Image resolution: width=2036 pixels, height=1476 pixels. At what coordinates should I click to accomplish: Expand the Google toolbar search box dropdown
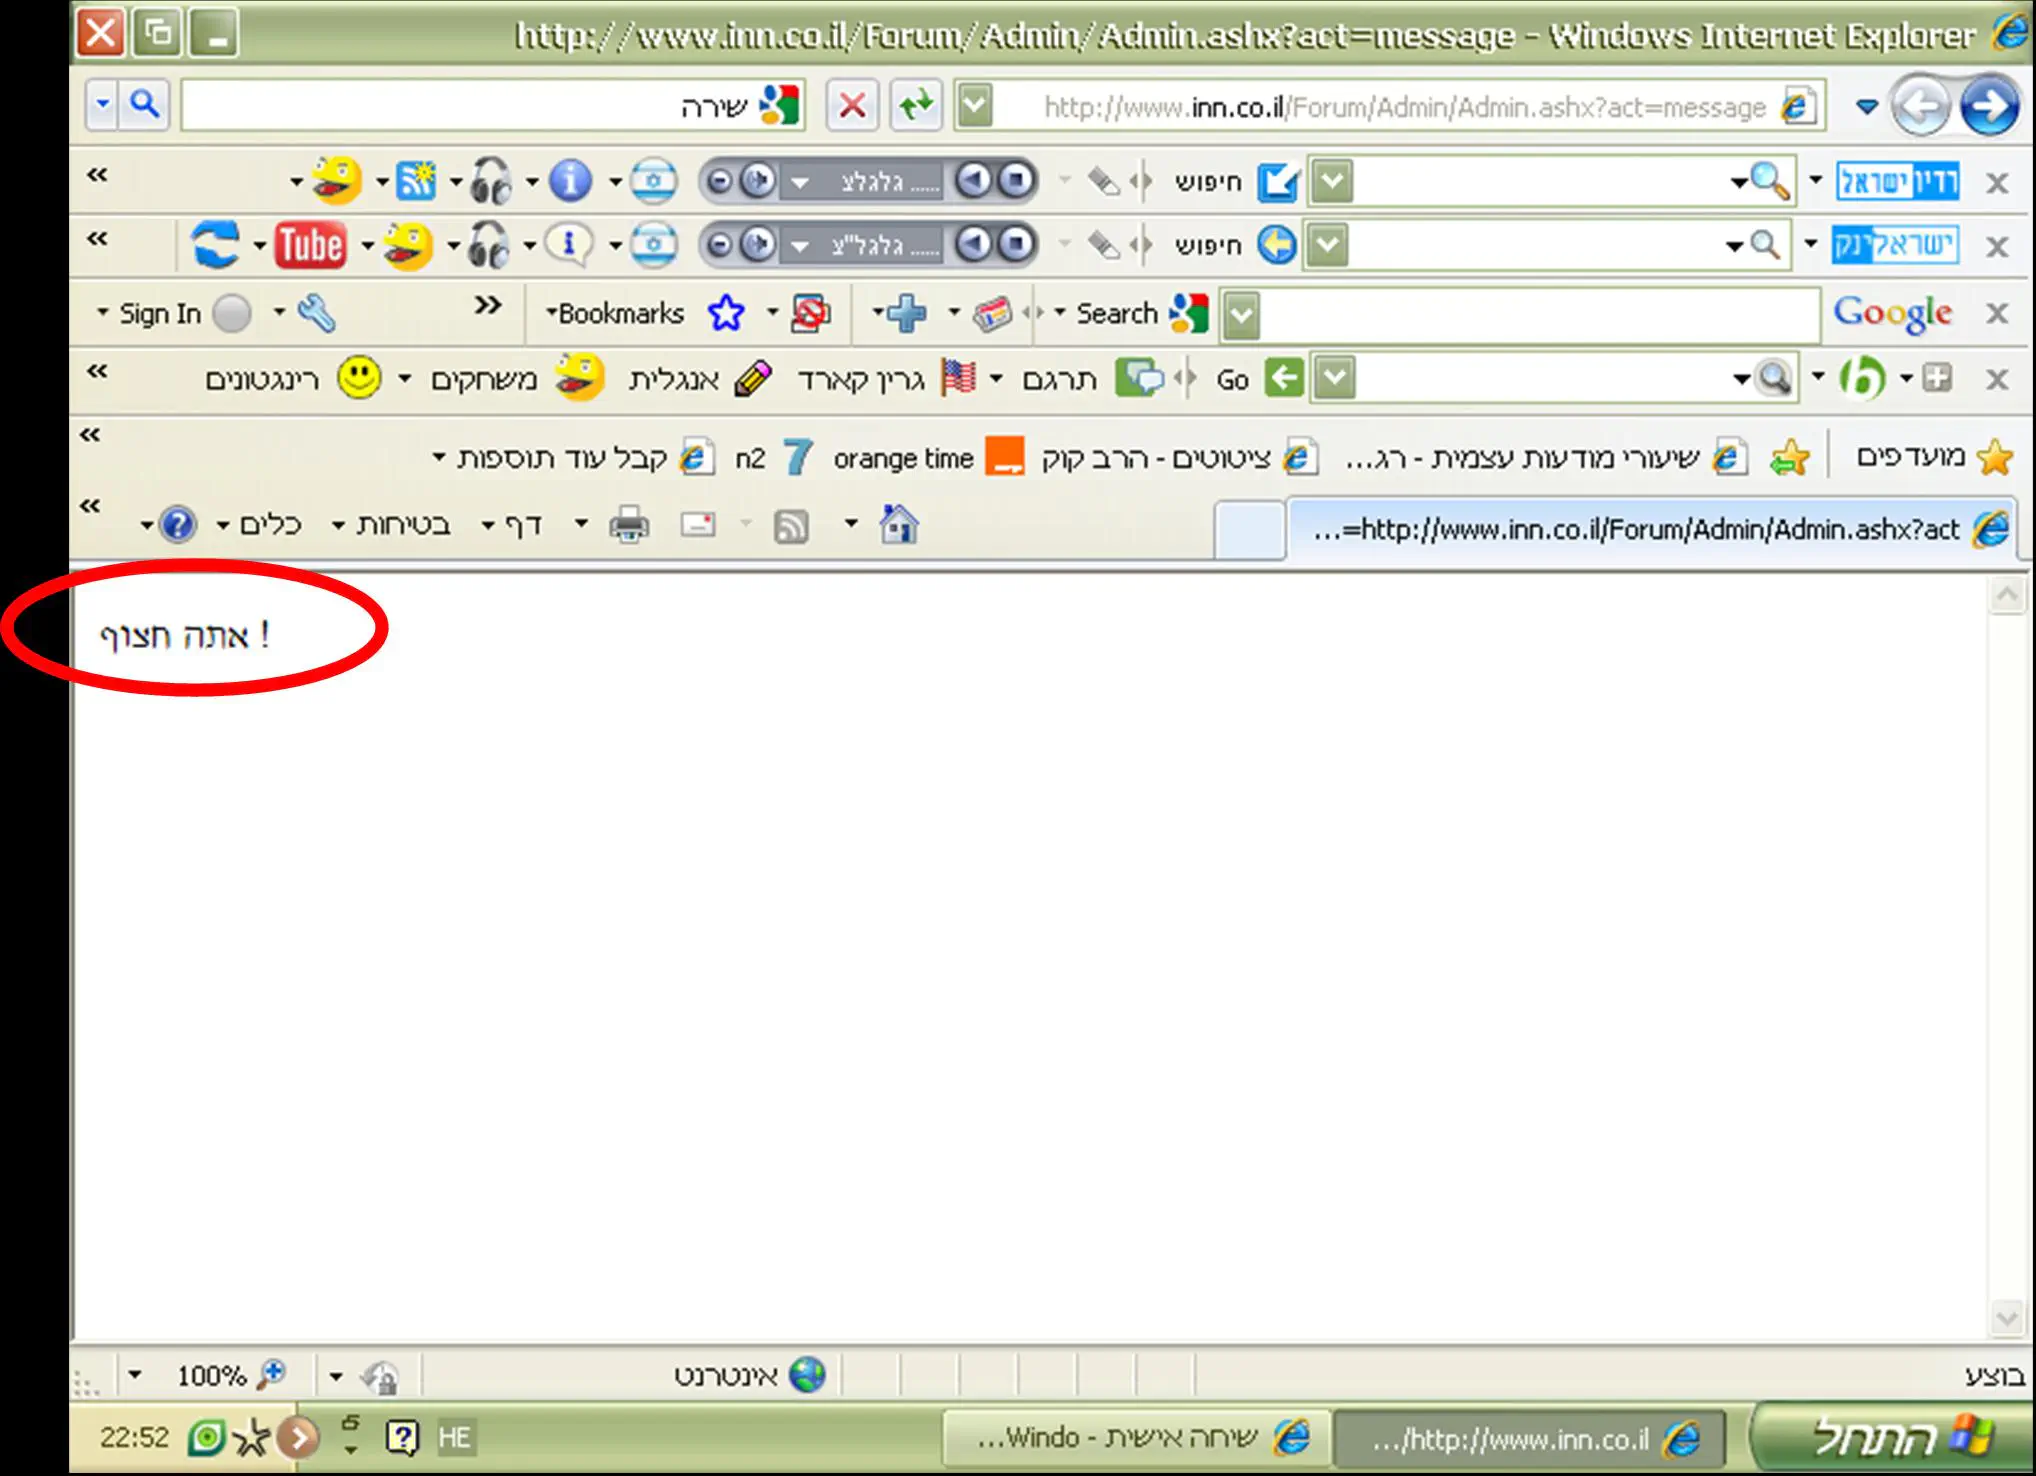[x=1241, y=315]
